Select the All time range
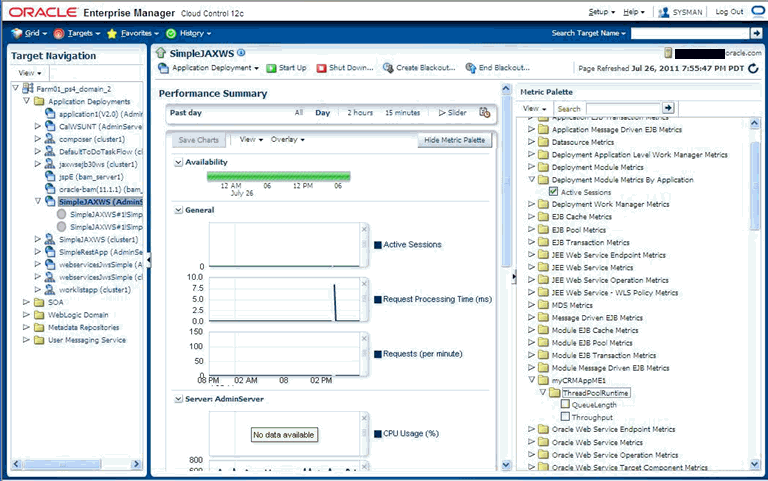Image resolution: width=768 pixels, height=481 pixels. point(299,113)
